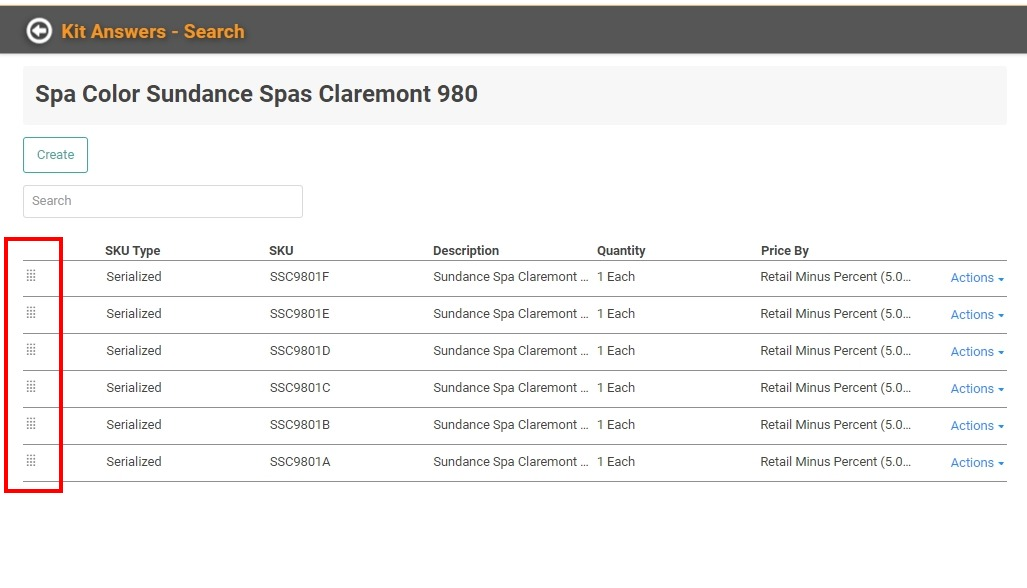Click the description cell in SSC9801C row
The width and height of the screenshot is (1027, 588).
click(x=511, y=388)
